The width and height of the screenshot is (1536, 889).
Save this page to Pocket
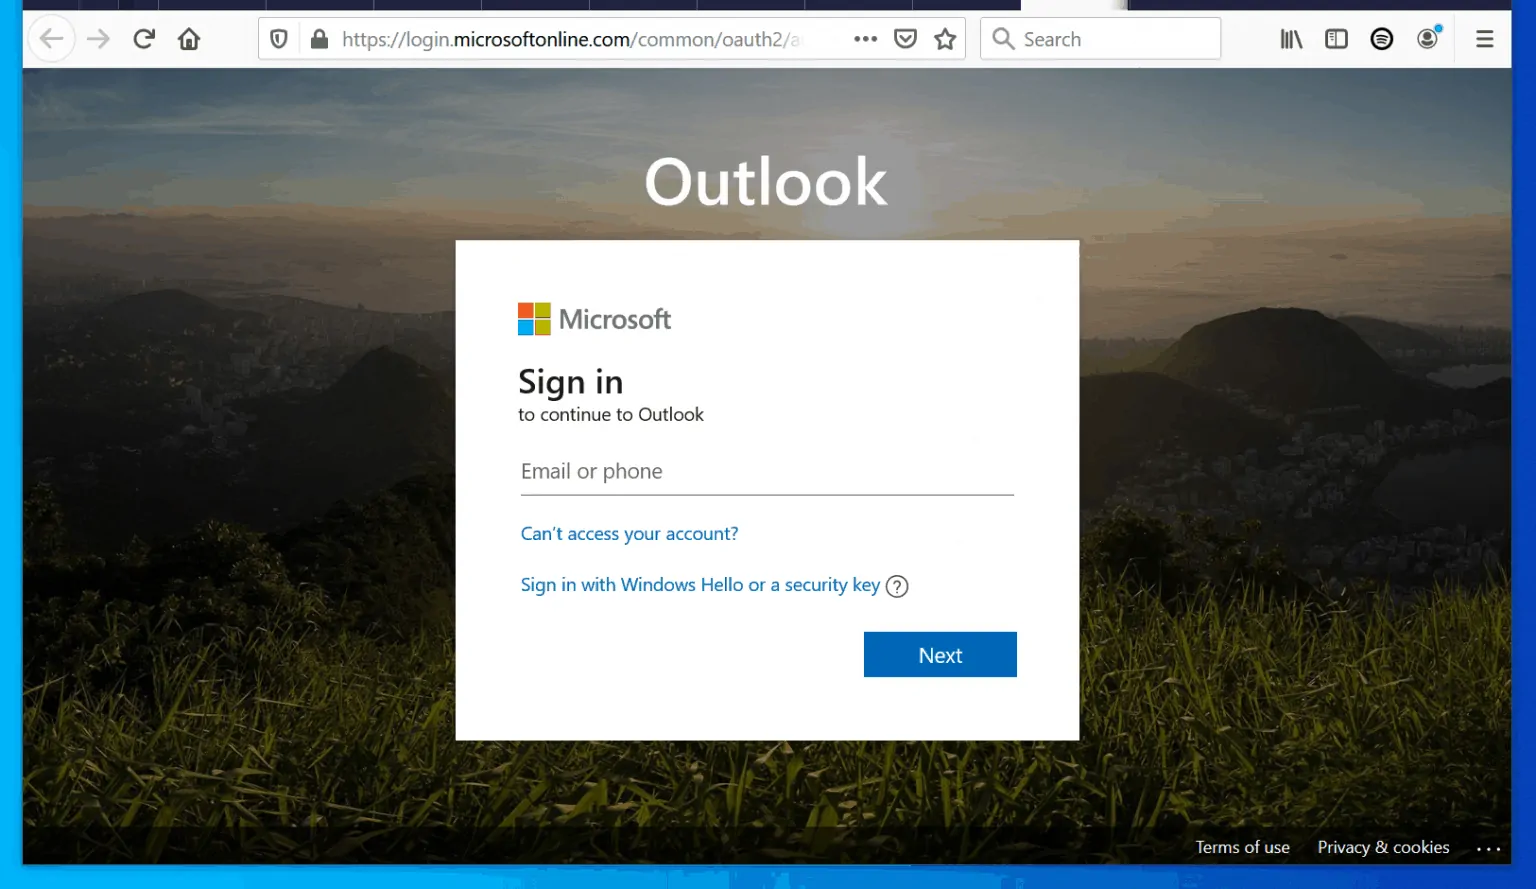tap(905, 38)
